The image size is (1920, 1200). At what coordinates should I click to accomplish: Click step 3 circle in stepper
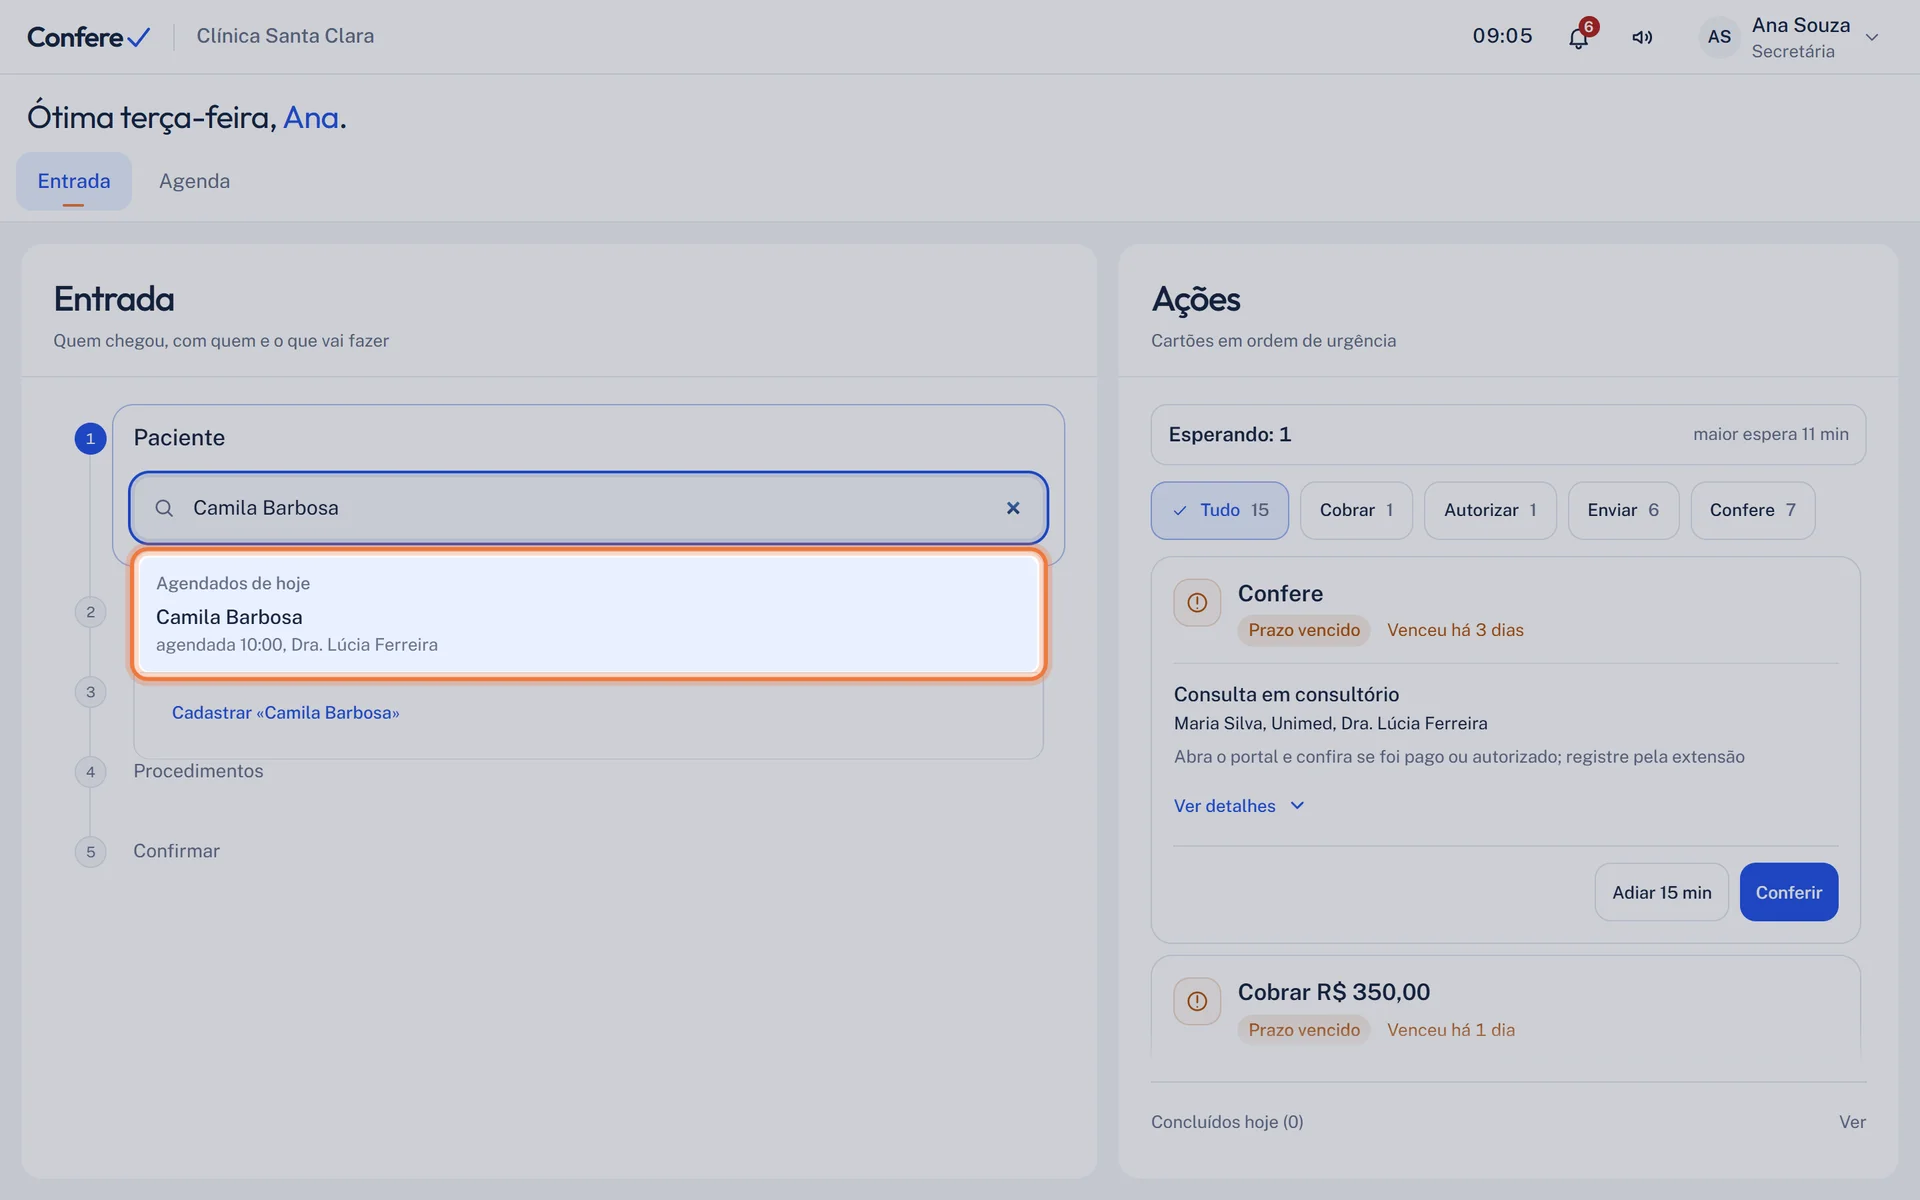90,692
